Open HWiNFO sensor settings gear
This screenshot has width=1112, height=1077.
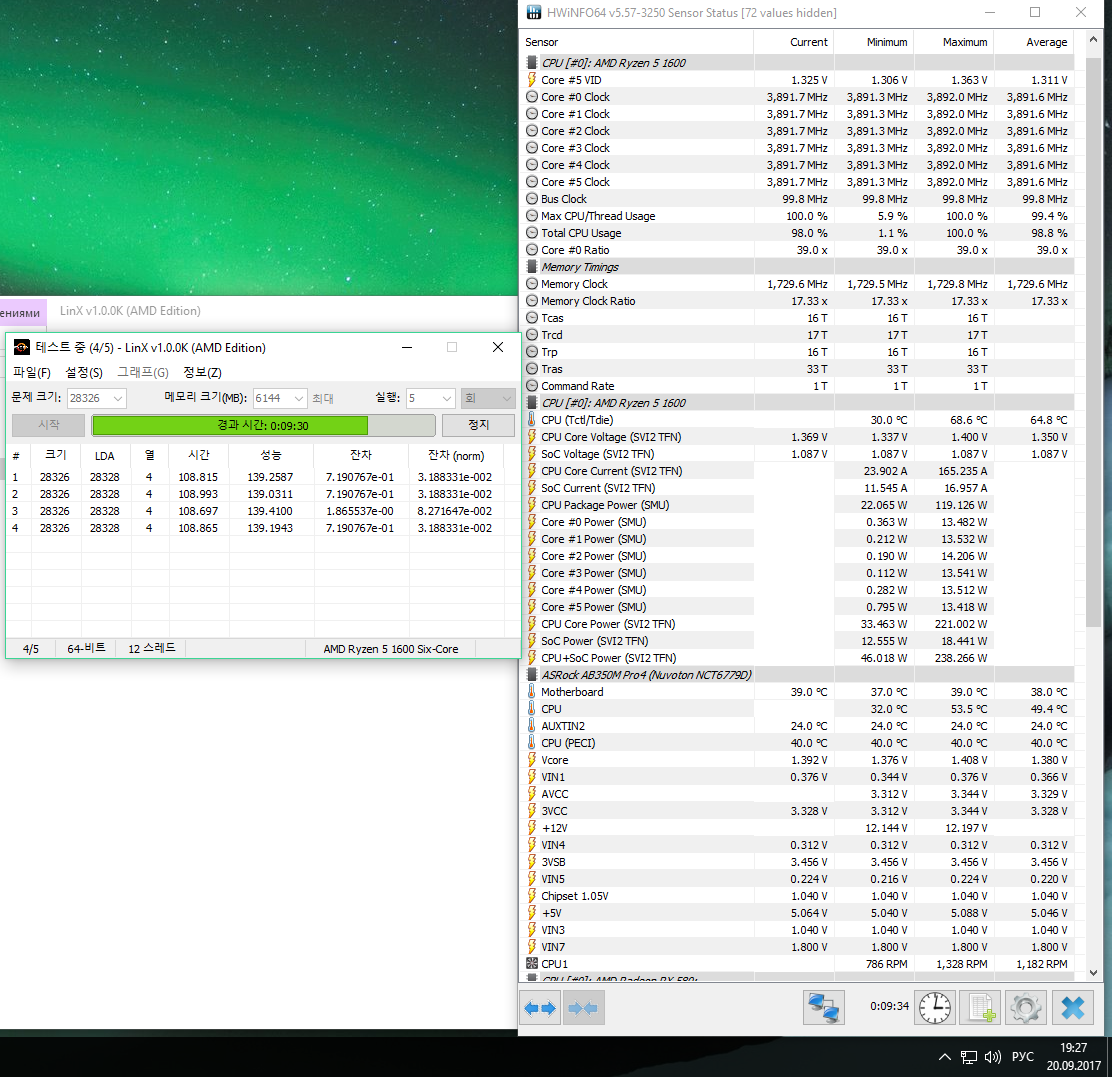coord(1025,1007)
